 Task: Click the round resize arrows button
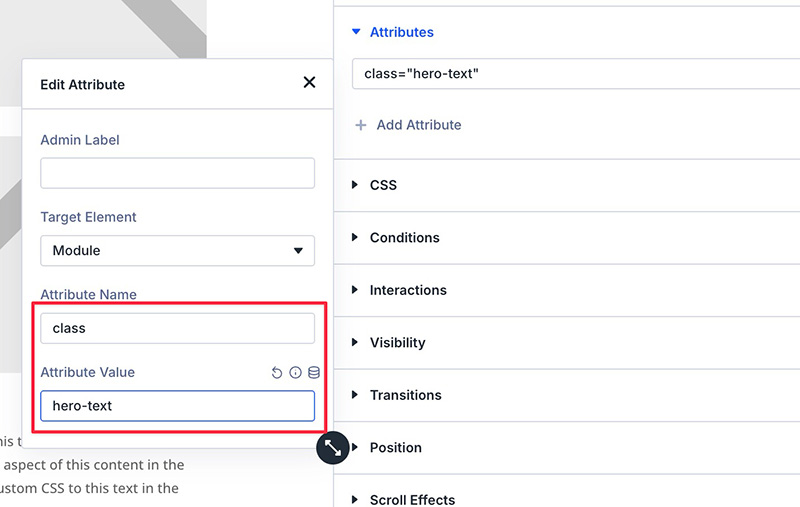[333, 447]
